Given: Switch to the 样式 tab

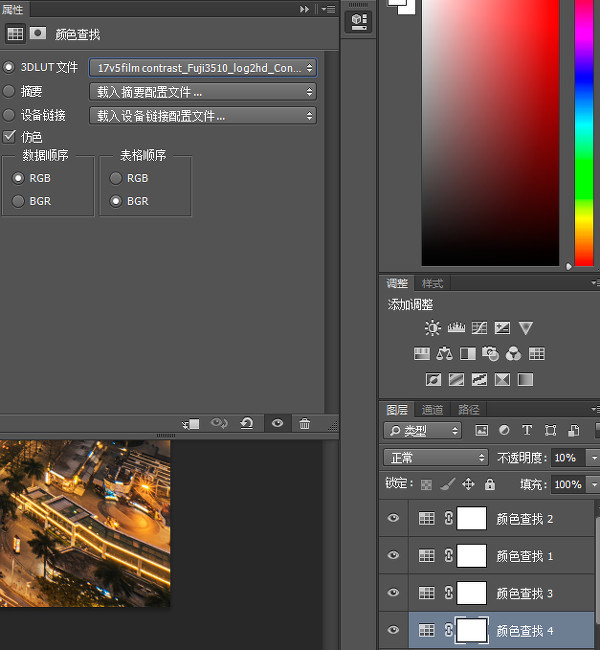Looking at the screenshot, I should (432, 284).
